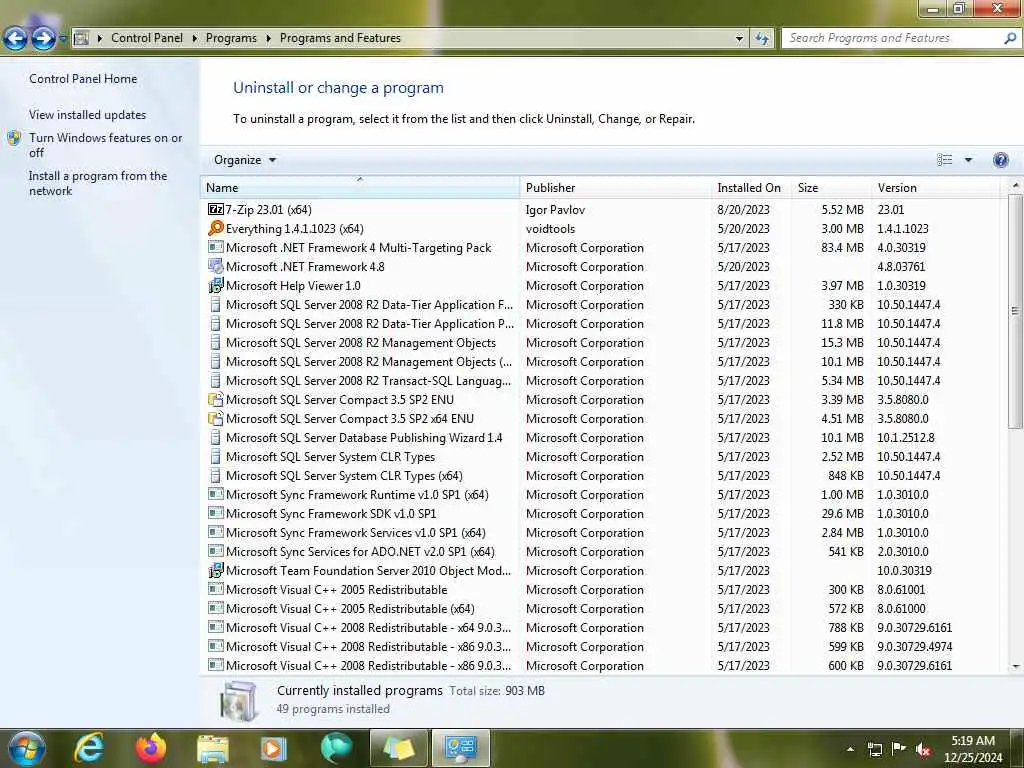1024x768 pixels.
Task: Open the Help question mark icon
Action: click(1000, 160)
